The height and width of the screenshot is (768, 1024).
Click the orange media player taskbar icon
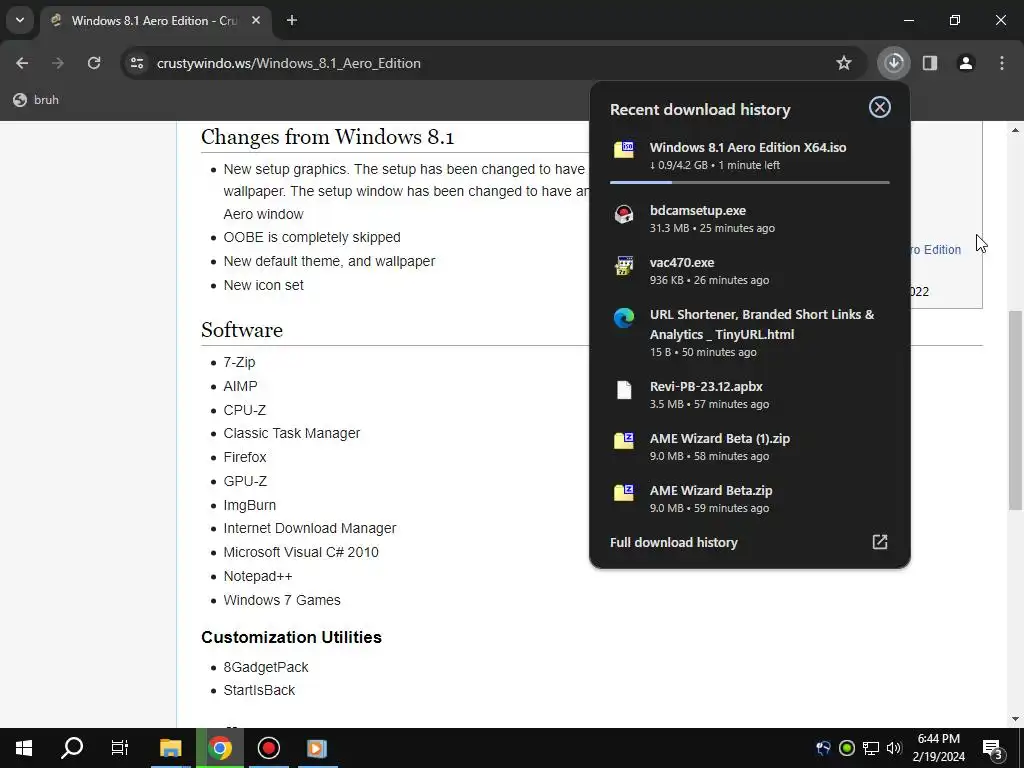317,748
